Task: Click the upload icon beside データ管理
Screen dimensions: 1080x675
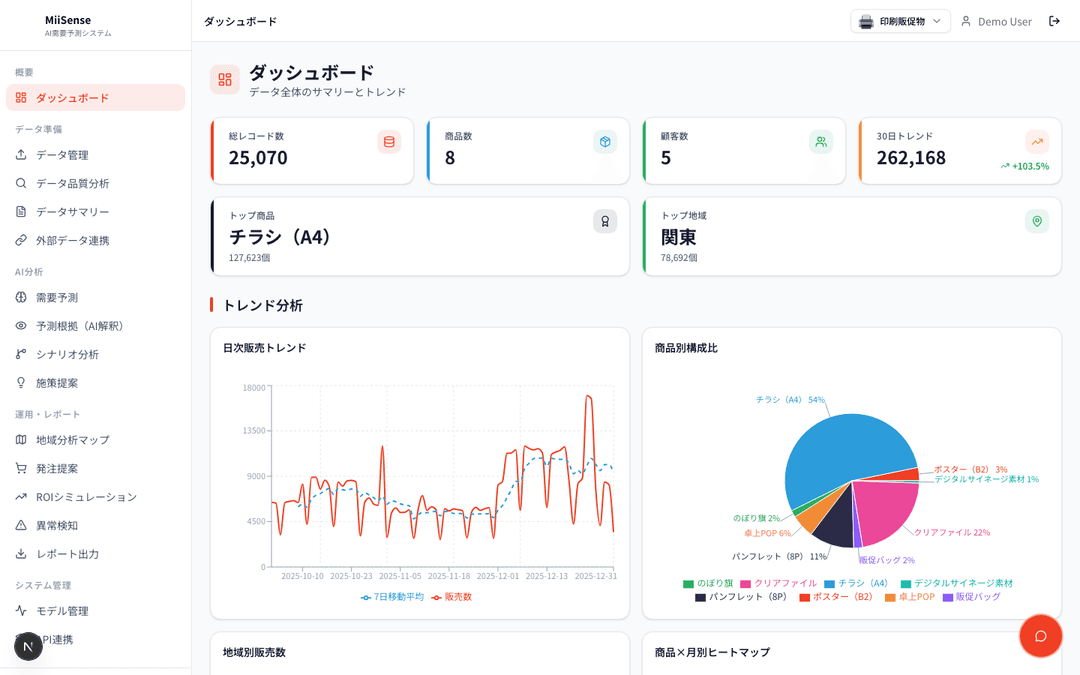Action: pyautogui.click(x=21, y=155)
